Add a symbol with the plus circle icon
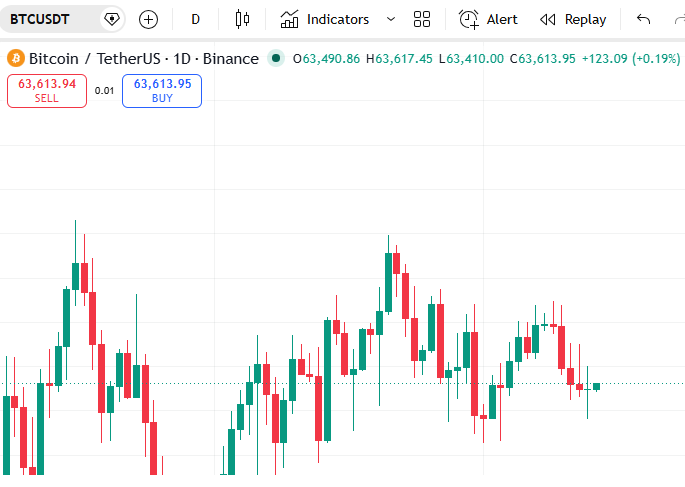Screen dimensions: 685x487 (148, 20)
